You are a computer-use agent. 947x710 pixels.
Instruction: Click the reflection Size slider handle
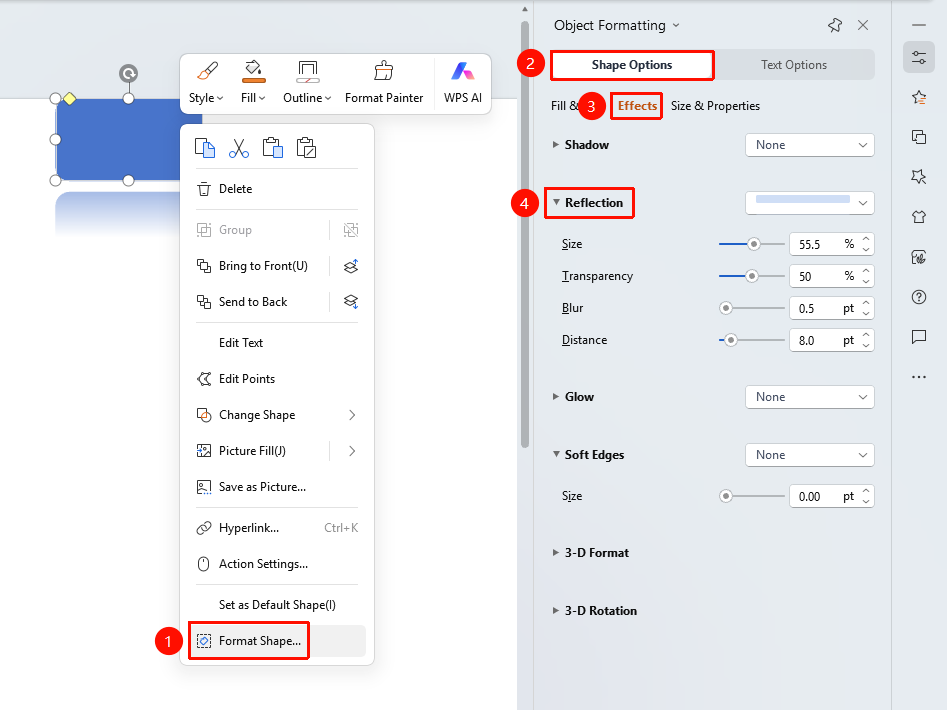click(753, 244)
